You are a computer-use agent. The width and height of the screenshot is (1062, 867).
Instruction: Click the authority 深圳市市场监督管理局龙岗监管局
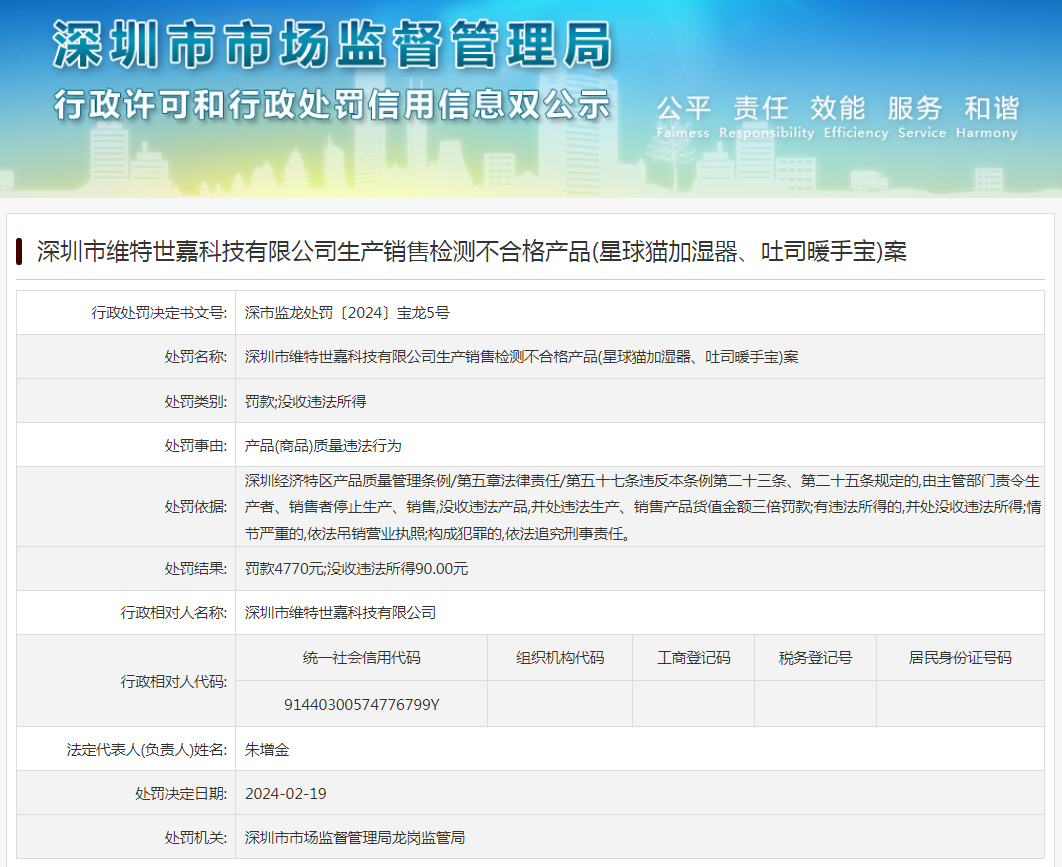click(x=355, y=838)
